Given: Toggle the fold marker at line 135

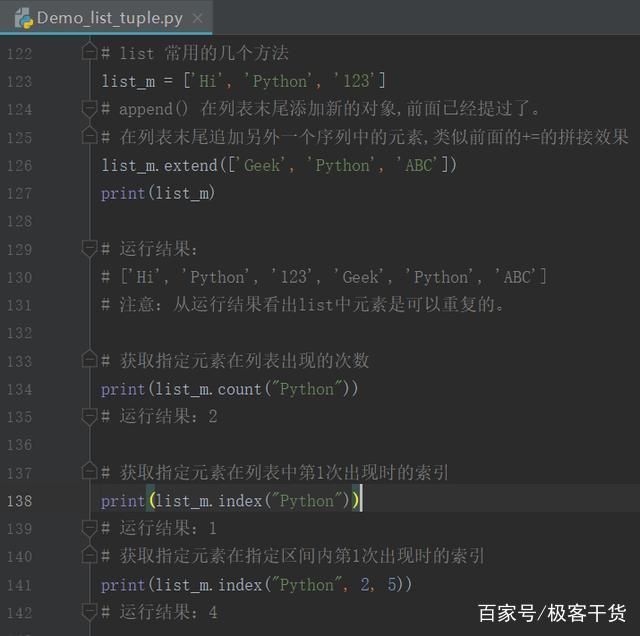Looking at the screenshot, I should pos(89,418).
